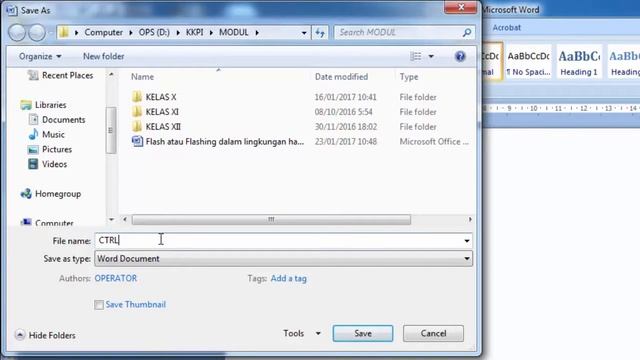
Task: Close the Save As dialog
Action: click(460, 7)
